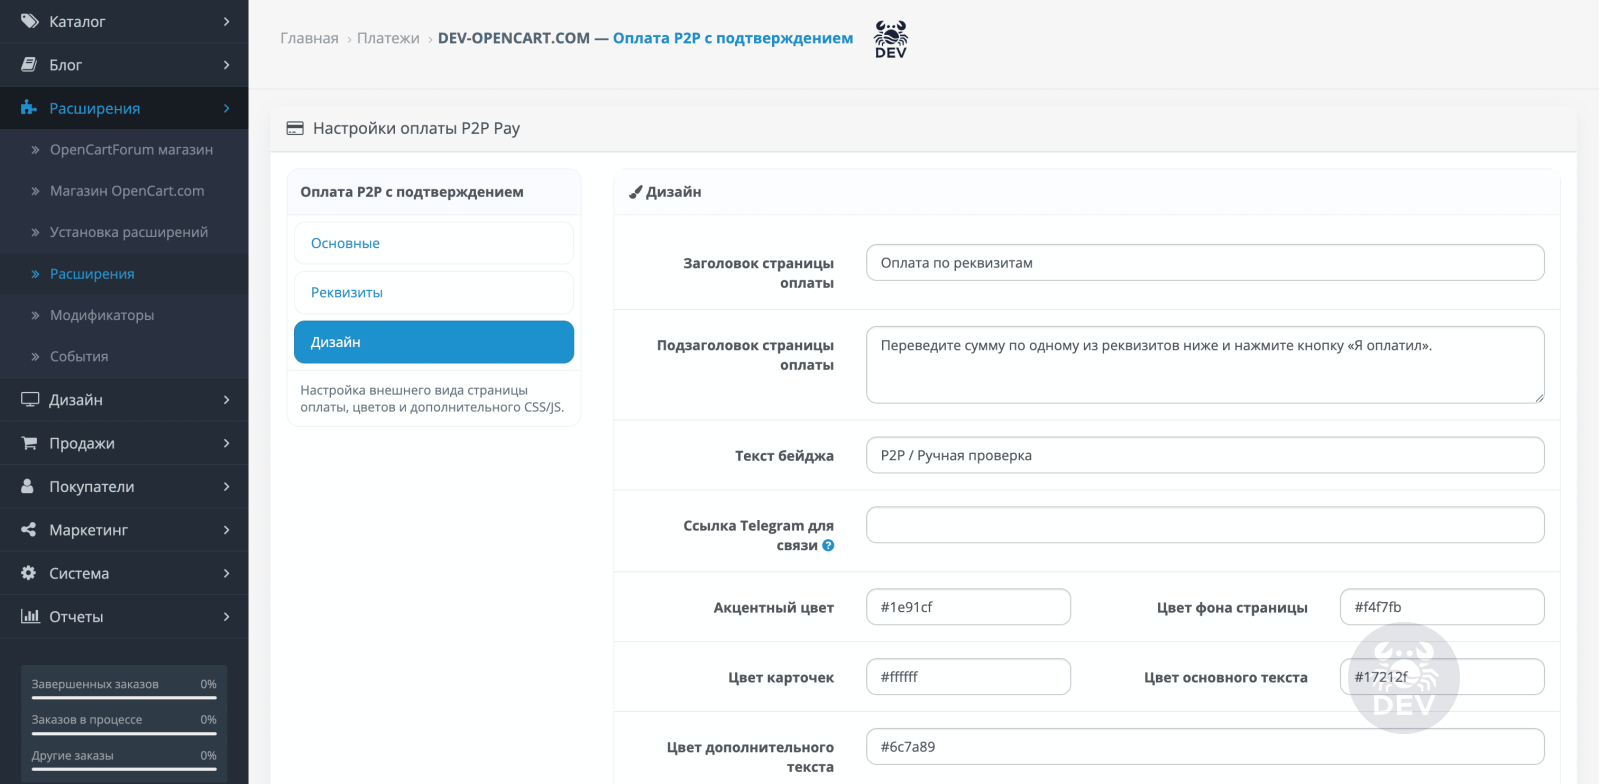Click the Завершенных заказов progress bar
1600x784 pixels.
[x=124, y=698]
